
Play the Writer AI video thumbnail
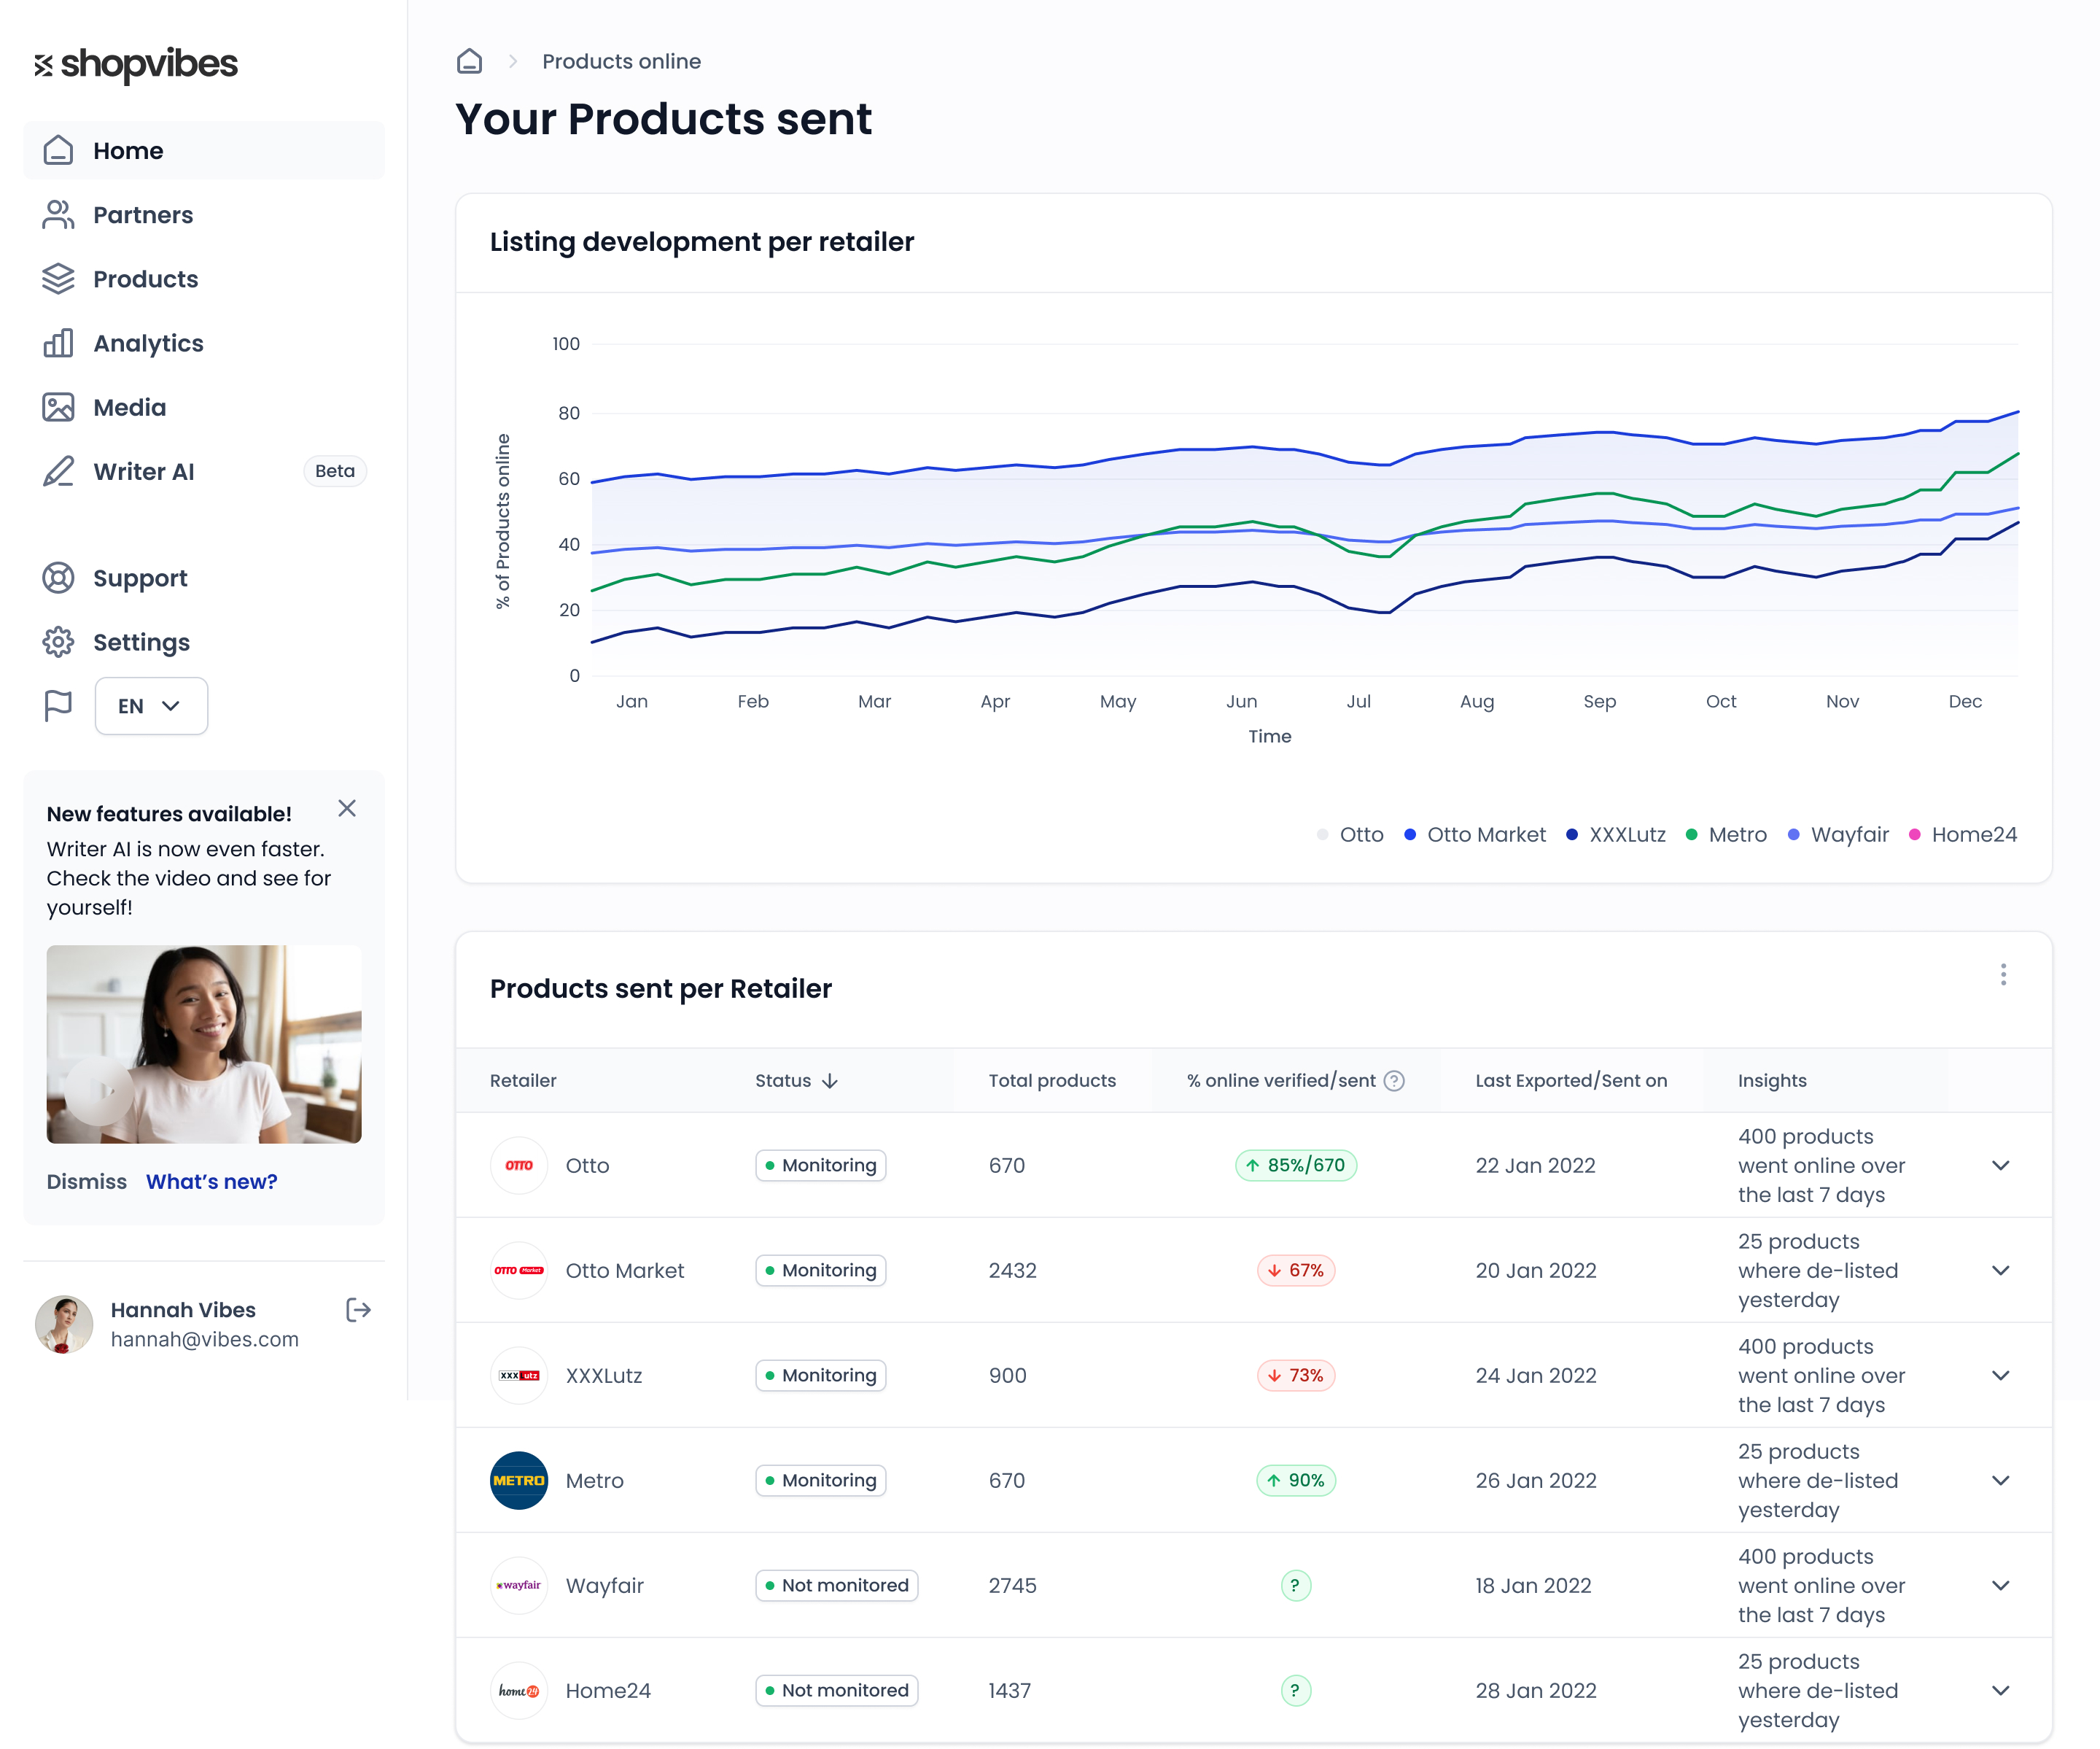click(x=100, y=1091)
